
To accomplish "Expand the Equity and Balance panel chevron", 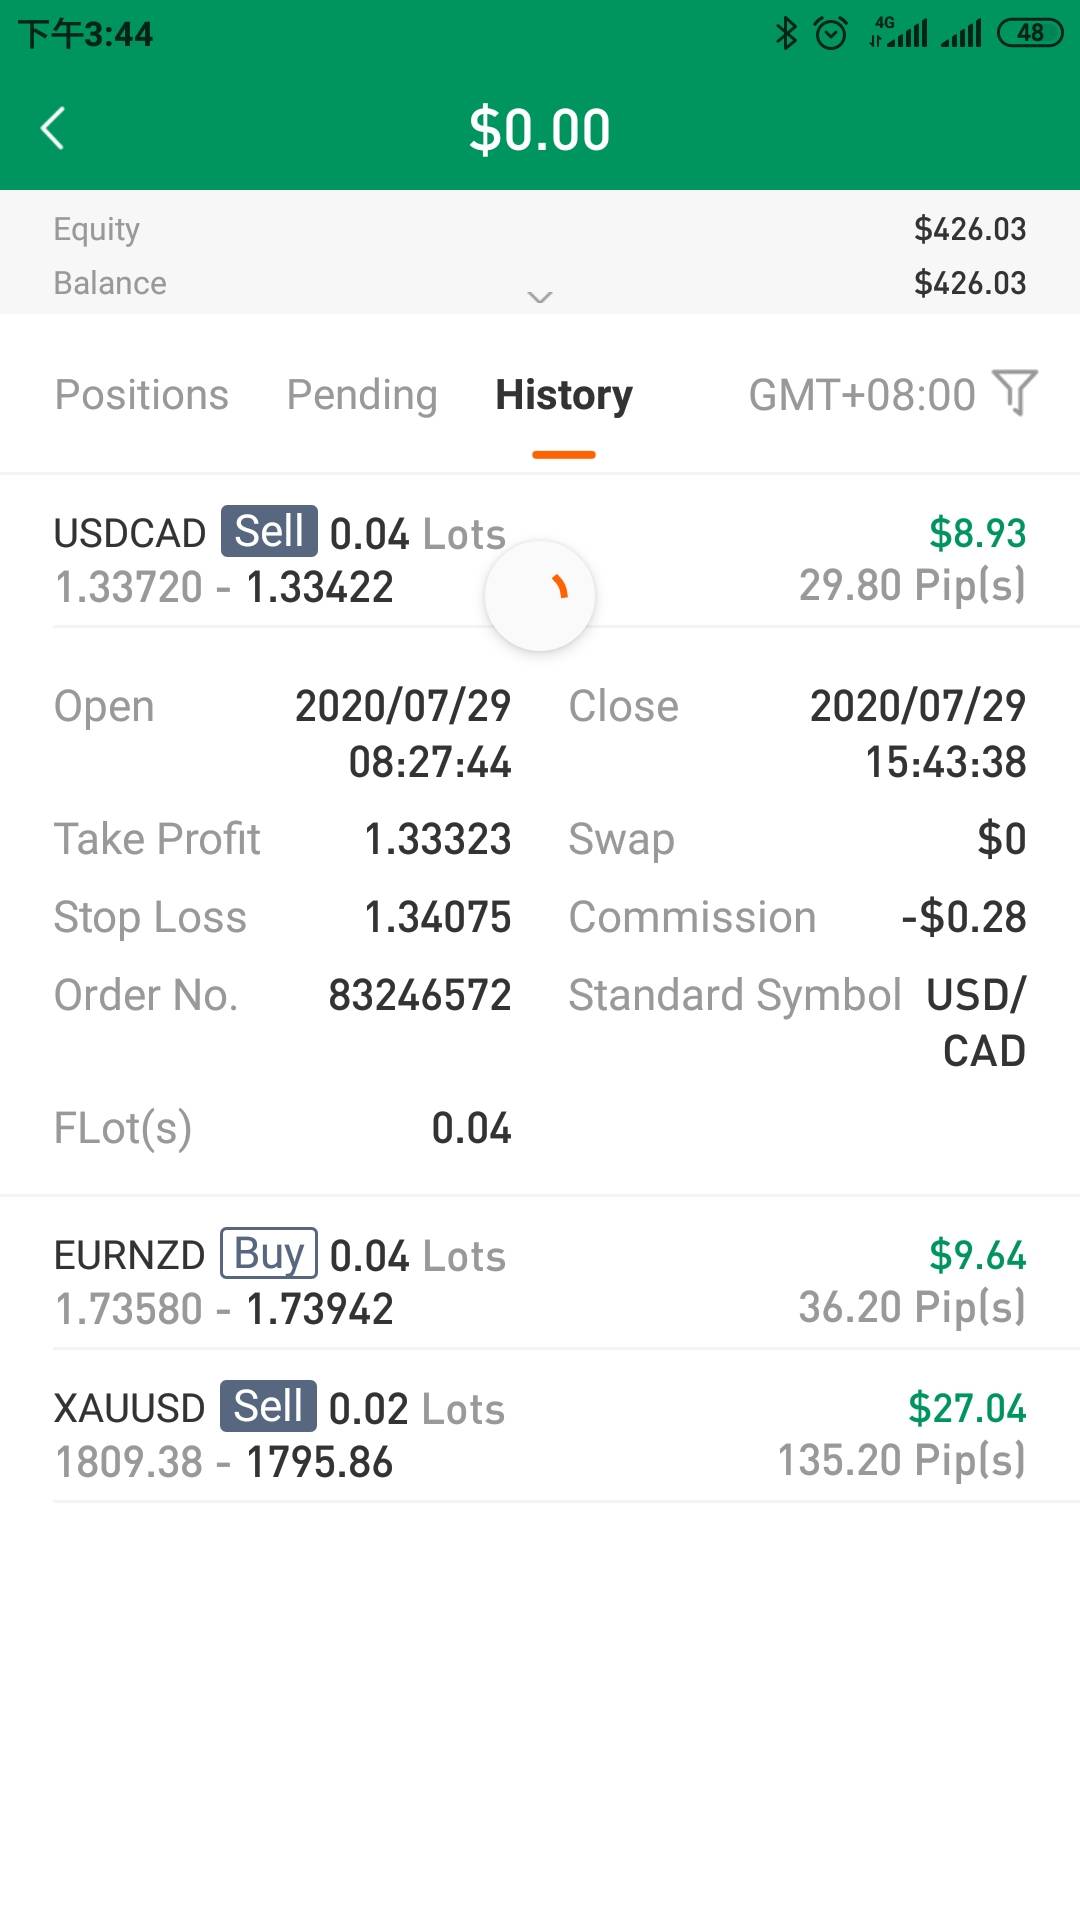I will (x=540, y=297).
